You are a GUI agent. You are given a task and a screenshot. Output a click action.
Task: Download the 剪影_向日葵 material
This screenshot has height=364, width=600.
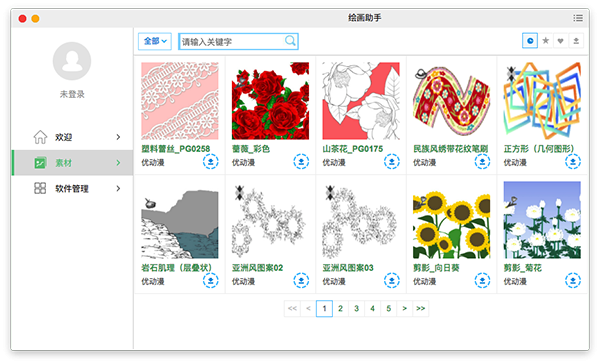click(x=482, y=281)
